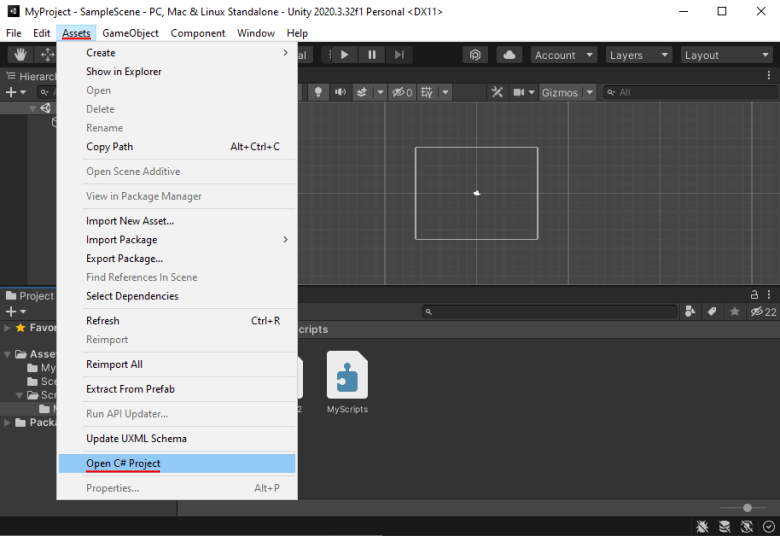Open the GameObject menu
Viewport: 780px width, 536px height.
click(x=130, y=33)
